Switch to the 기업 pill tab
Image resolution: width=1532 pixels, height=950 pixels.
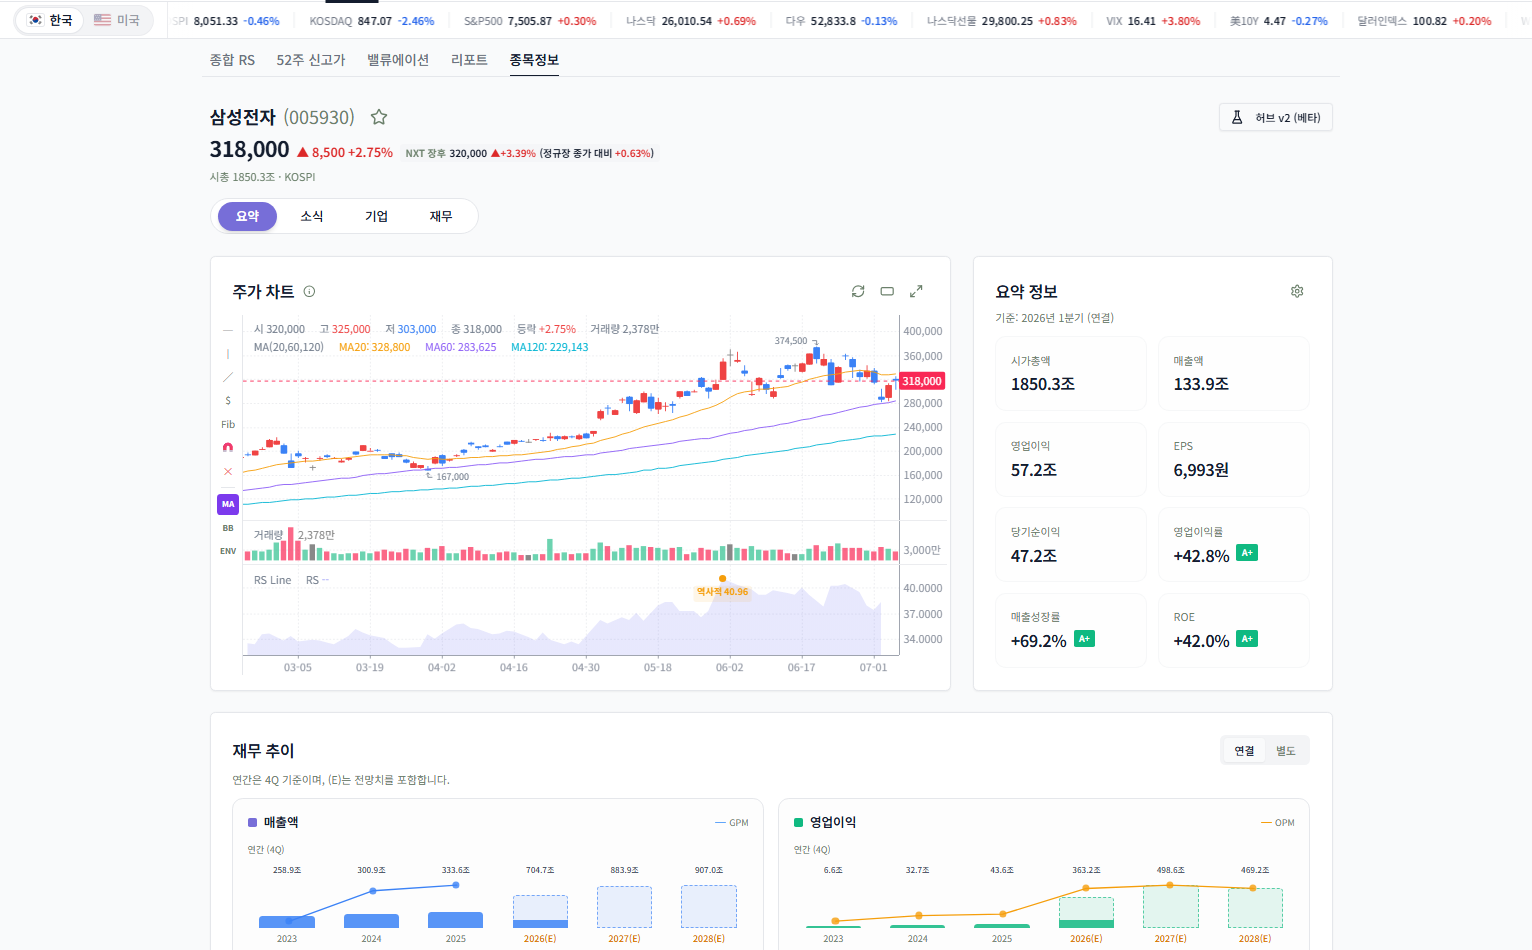tap(376, 216)
